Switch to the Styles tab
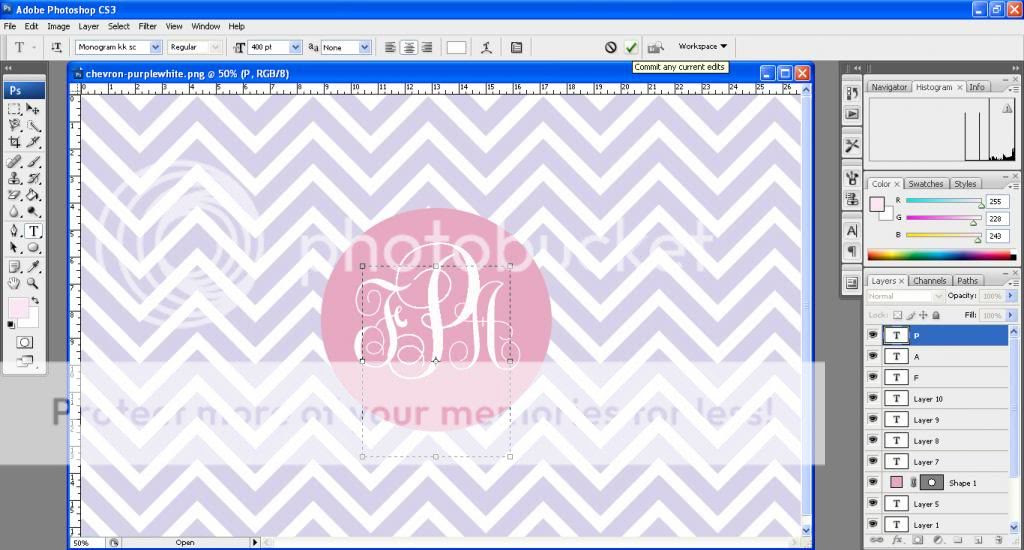This screenshot has height=550, width=1024. 965,184
